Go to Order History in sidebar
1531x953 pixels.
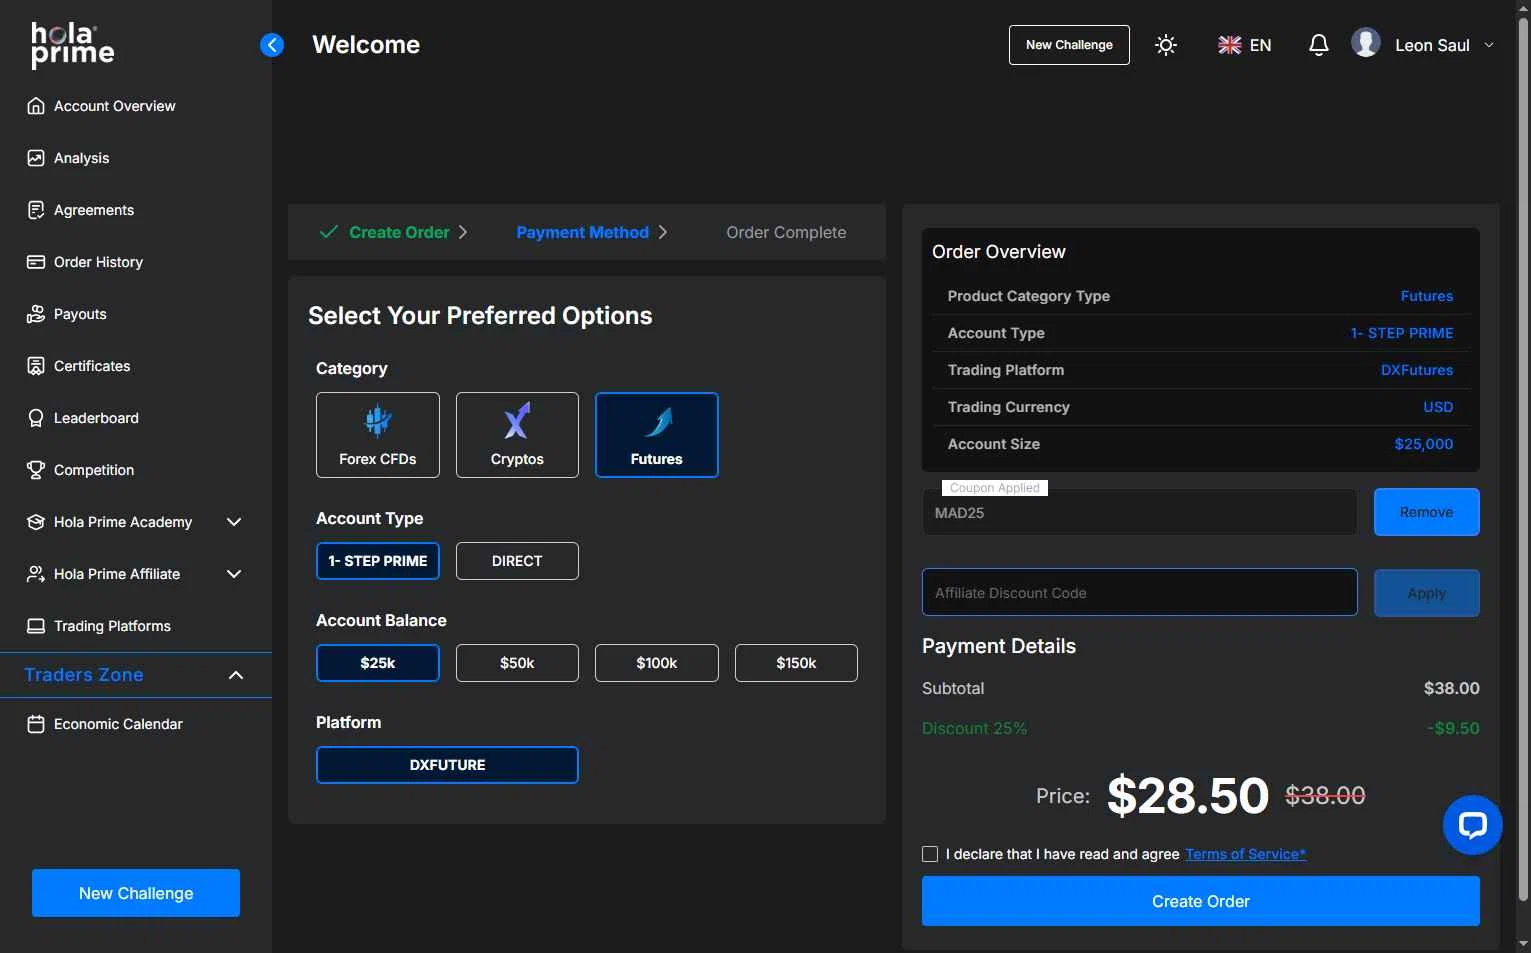click(x=98, y=262)
